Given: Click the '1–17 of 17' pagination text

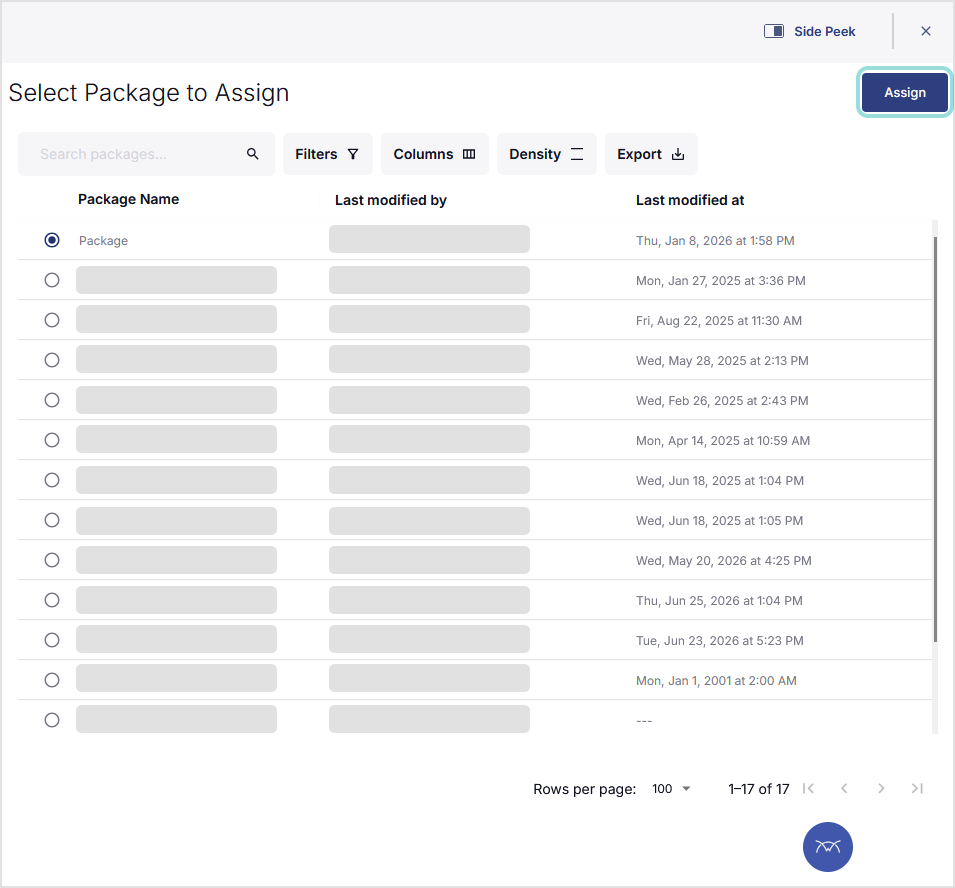Looking at the screenshot, I should (758, 789).
